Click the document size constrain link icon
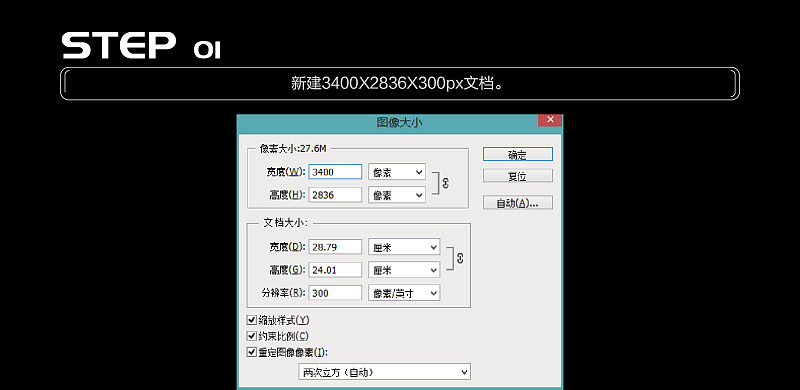The width and height of the screenshot is (800, 390). [460, 259]
